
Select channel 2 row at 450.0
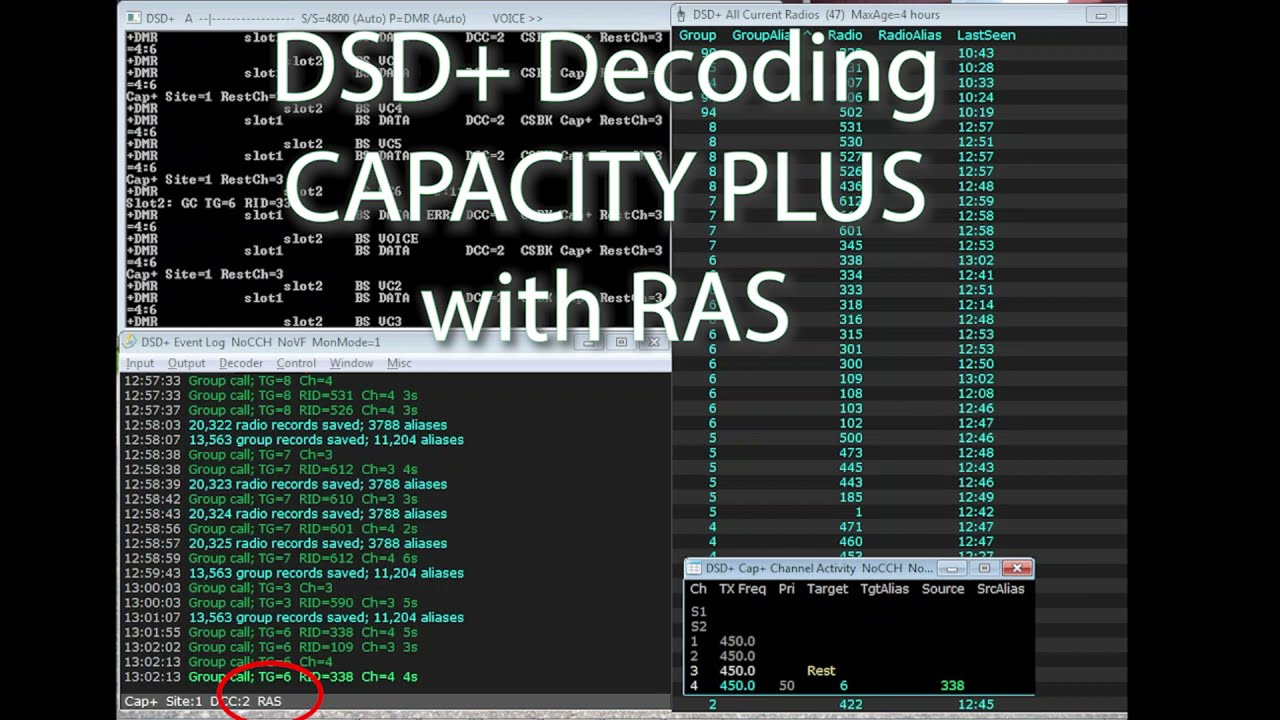860,656
